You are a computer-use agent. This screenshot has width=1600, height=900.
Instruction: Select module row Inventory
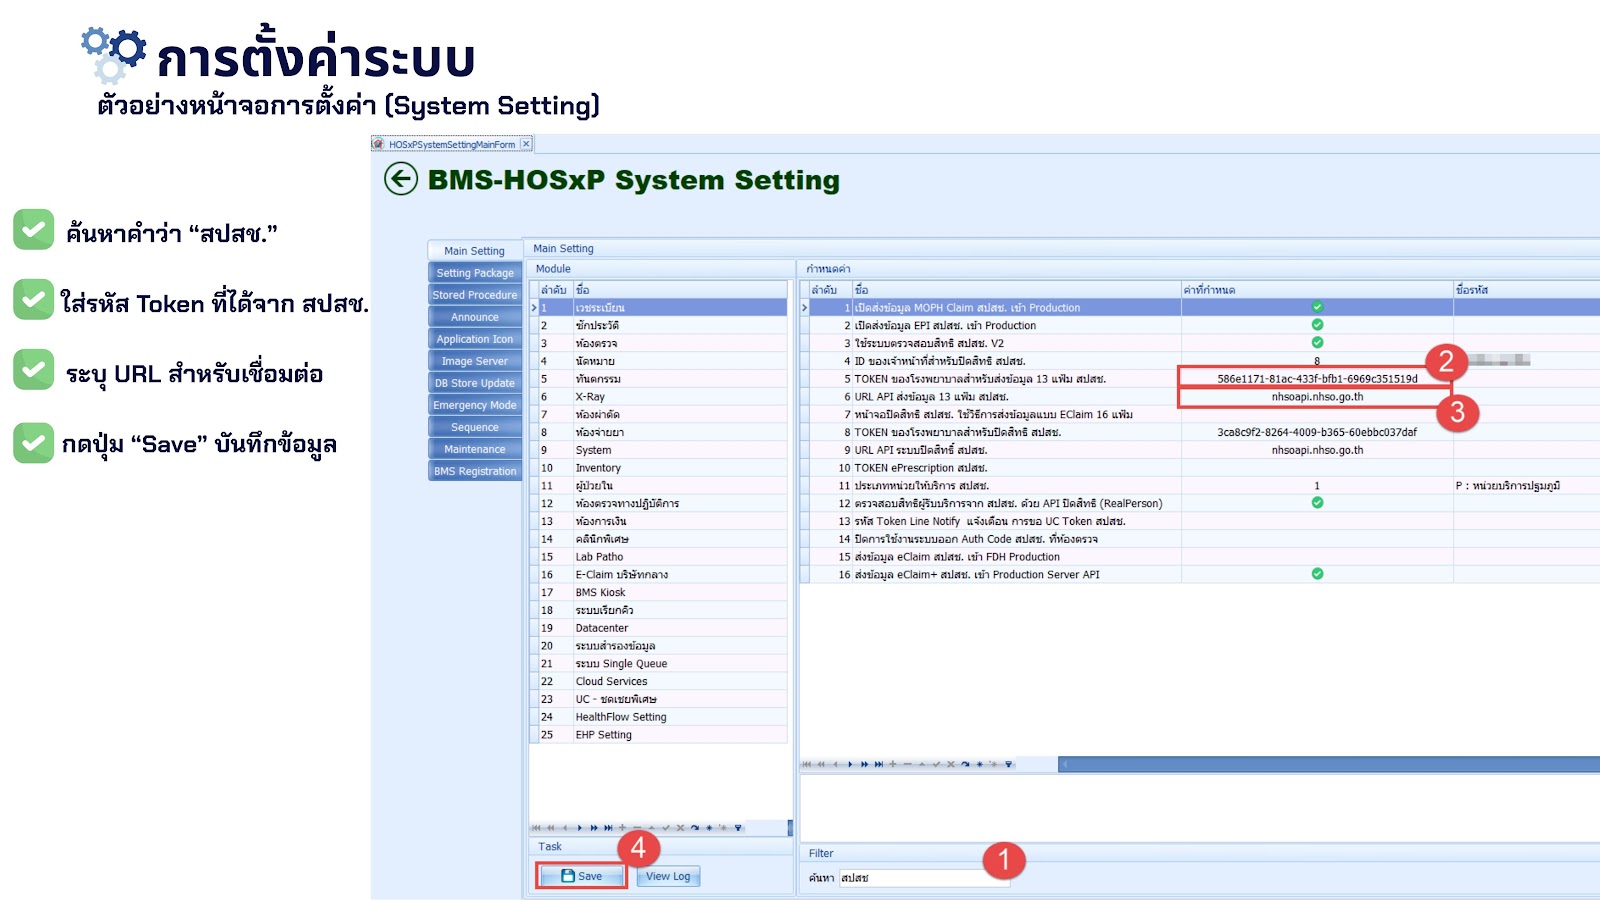659,468
